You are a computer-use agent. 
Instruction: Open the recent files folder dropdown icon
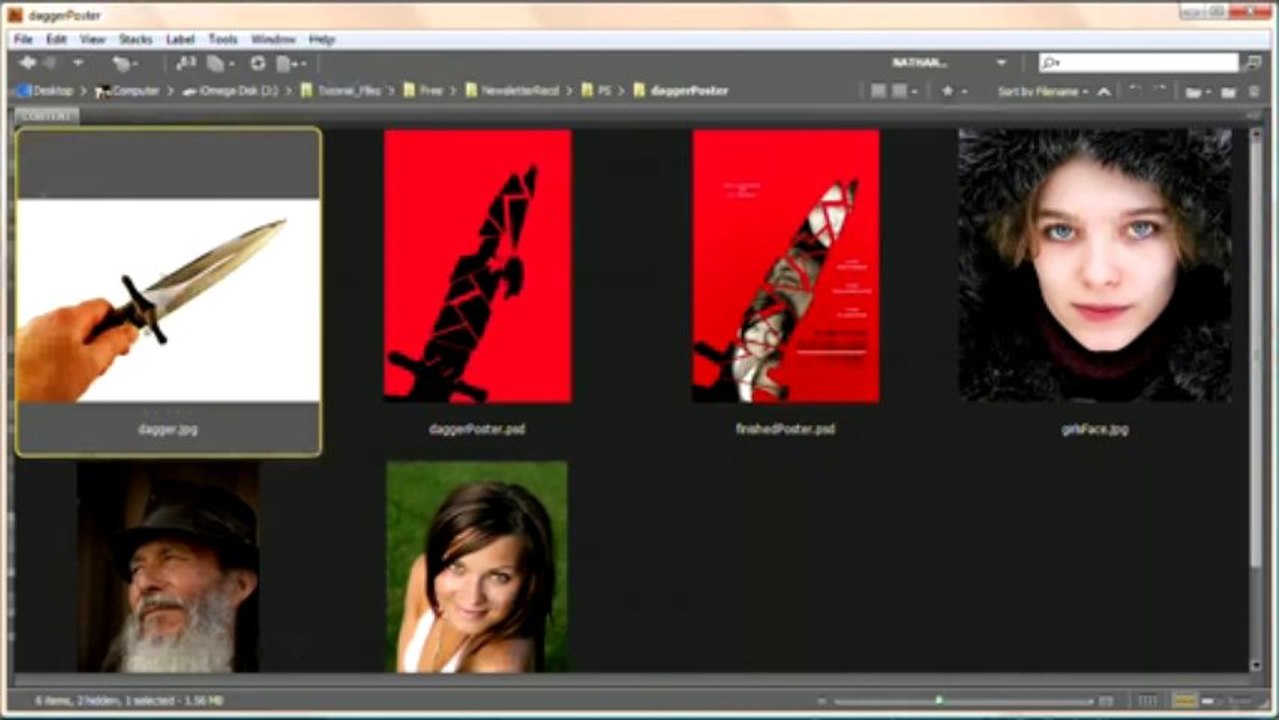[1197, 91]
